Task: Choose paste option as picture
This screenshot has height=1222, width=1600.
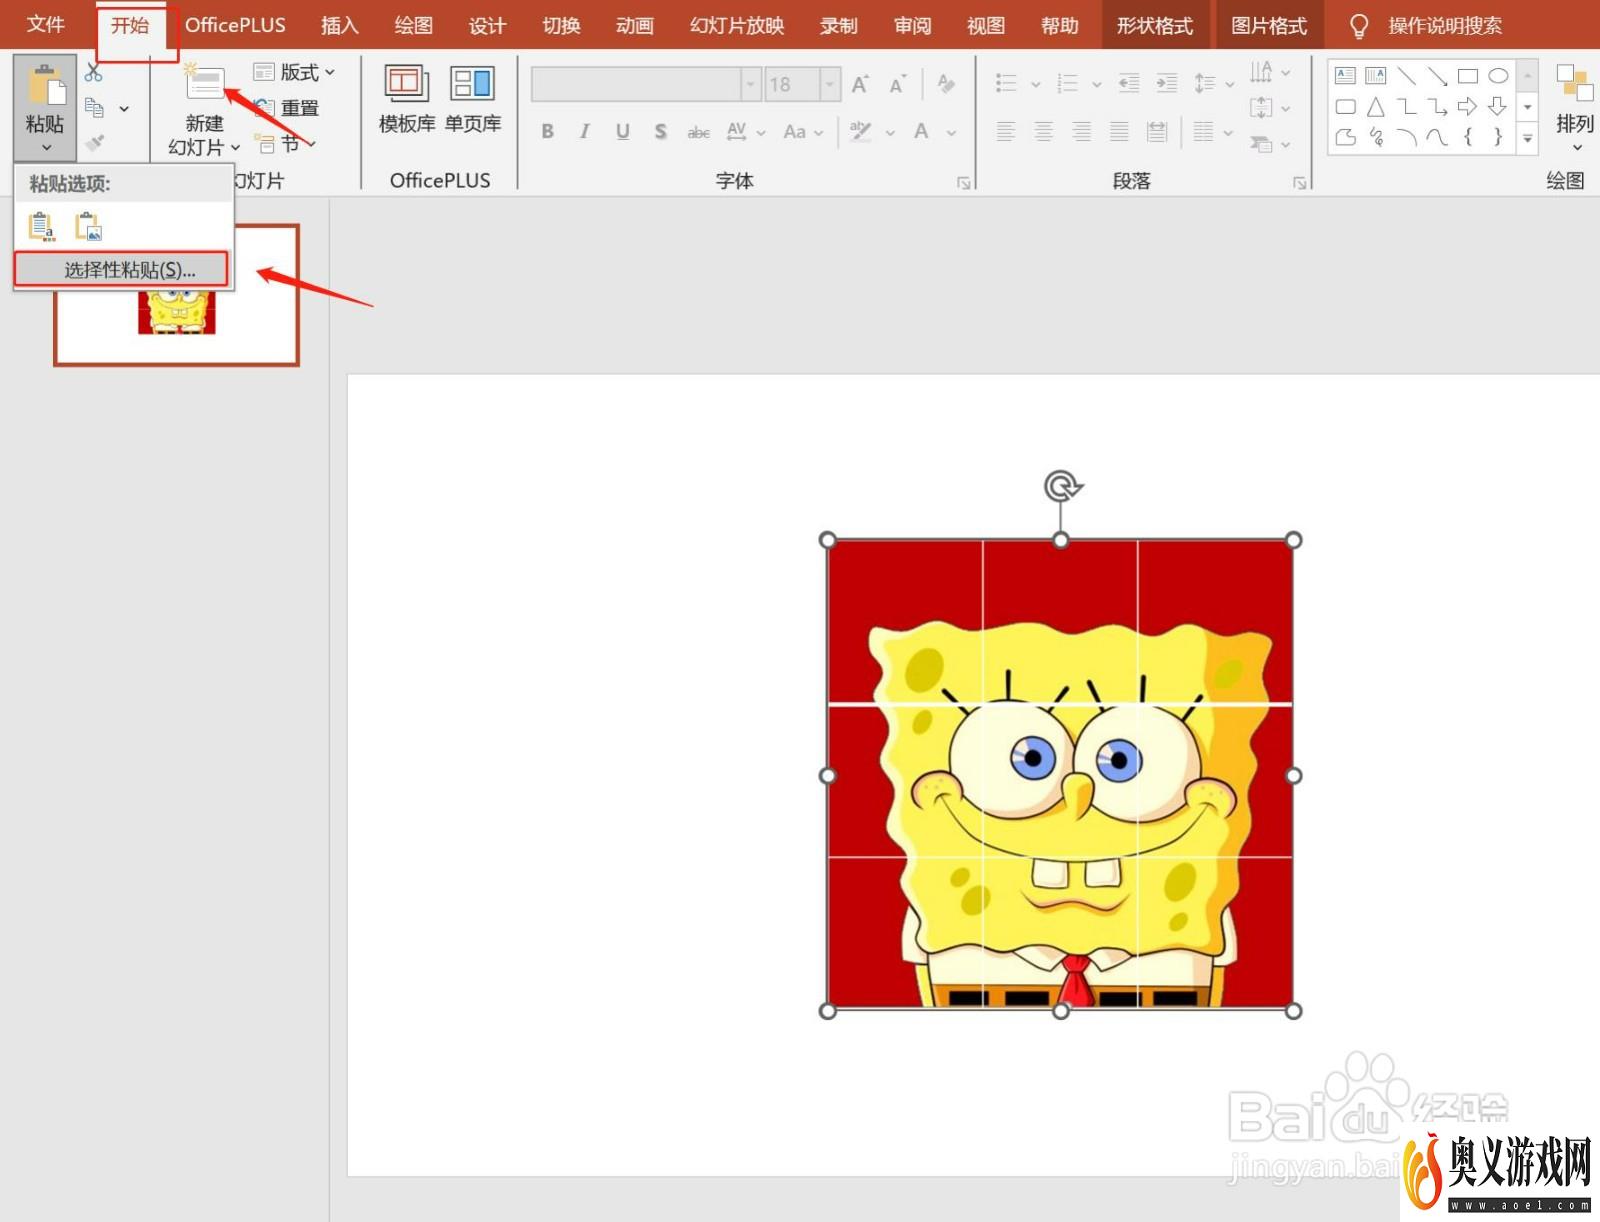Action: 89,226
